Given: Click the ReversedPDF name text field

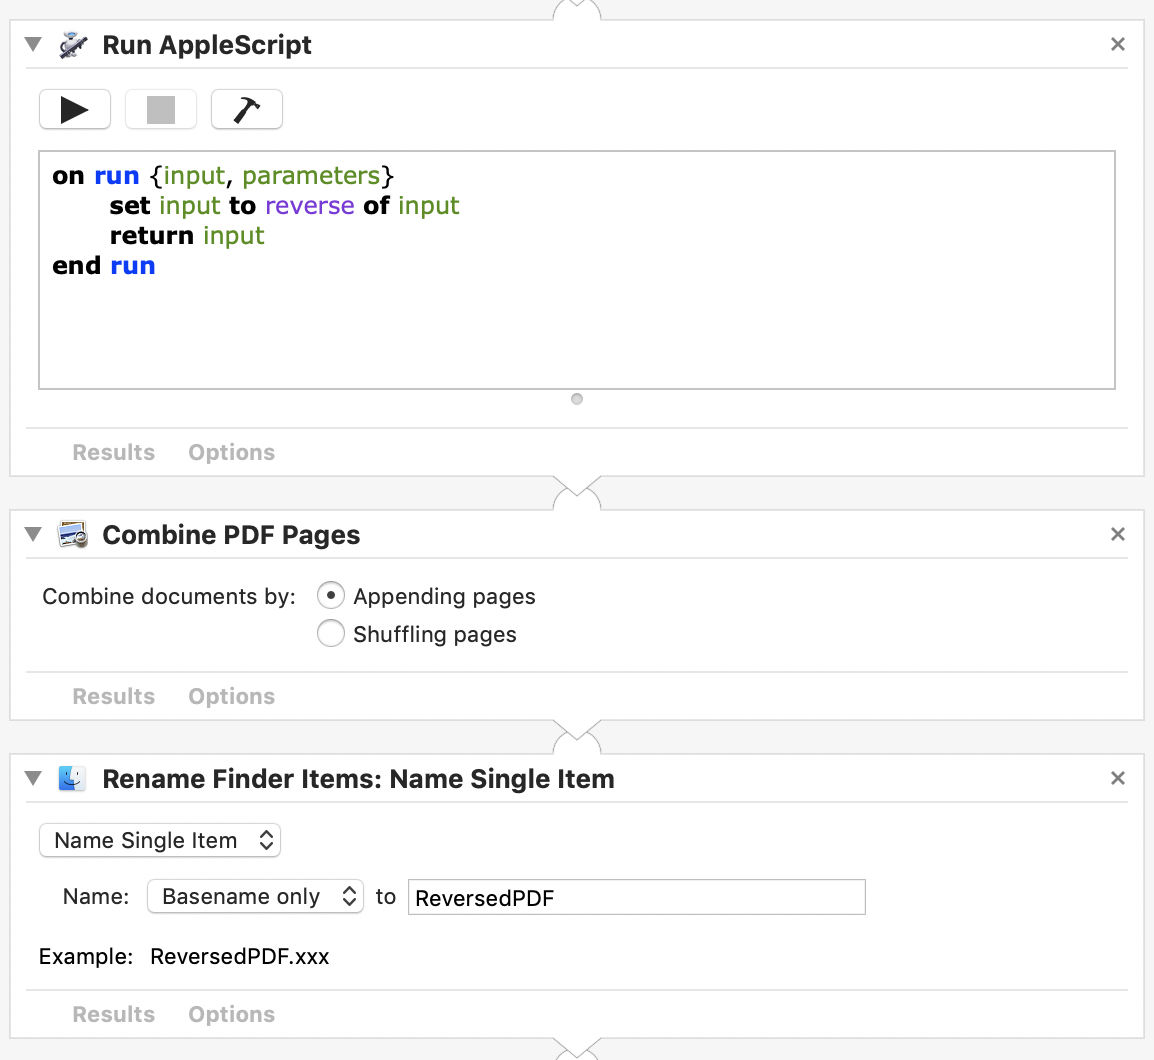Looking at the screenshot, I should [x=636, y=897].
